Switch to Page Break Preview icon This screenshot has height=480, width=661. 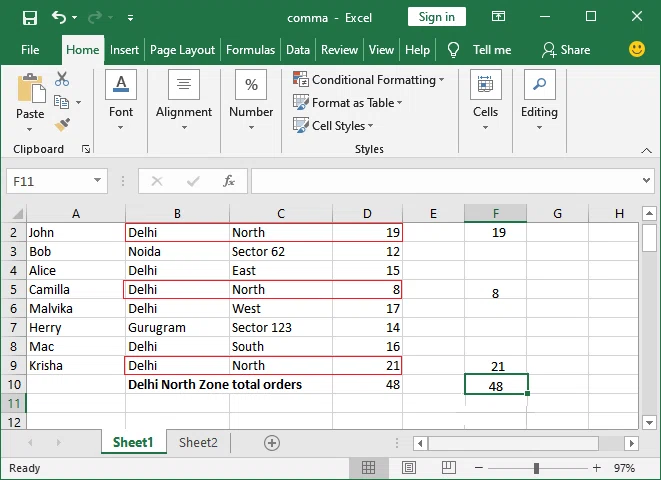click(449, 467)
